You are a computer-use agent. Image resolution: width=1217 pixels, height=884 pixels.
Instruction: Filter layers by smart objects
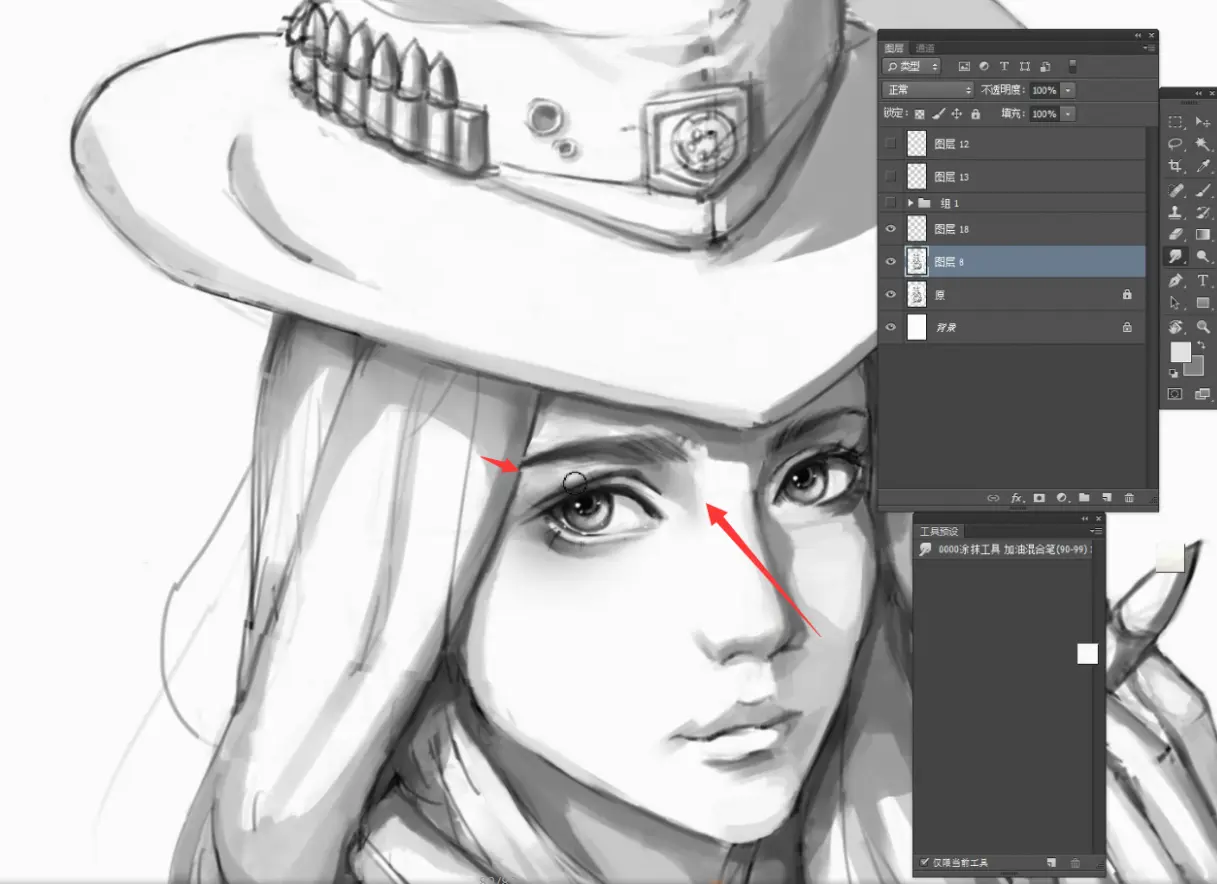click(1044, 66)
